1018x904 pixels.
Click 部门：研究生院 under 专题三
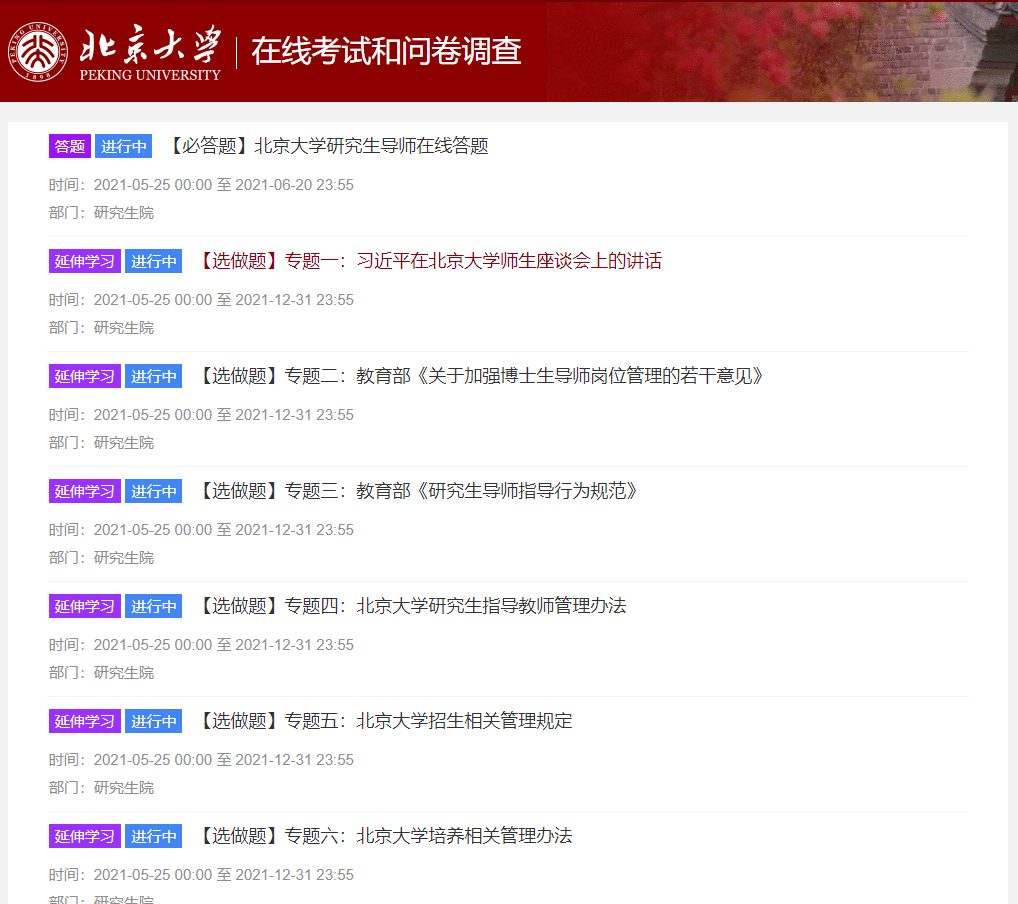(x=101, y=558)
